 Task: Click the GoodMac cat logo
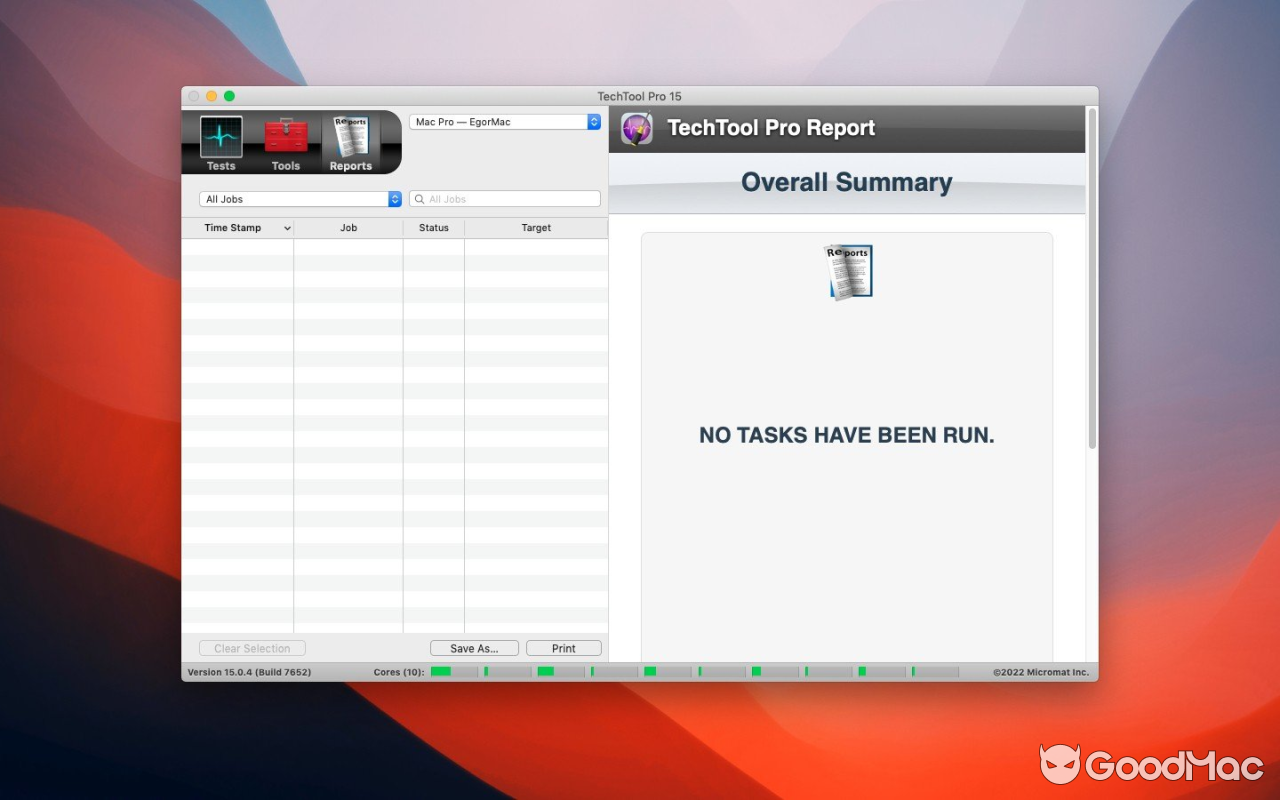pos(1063,764)
